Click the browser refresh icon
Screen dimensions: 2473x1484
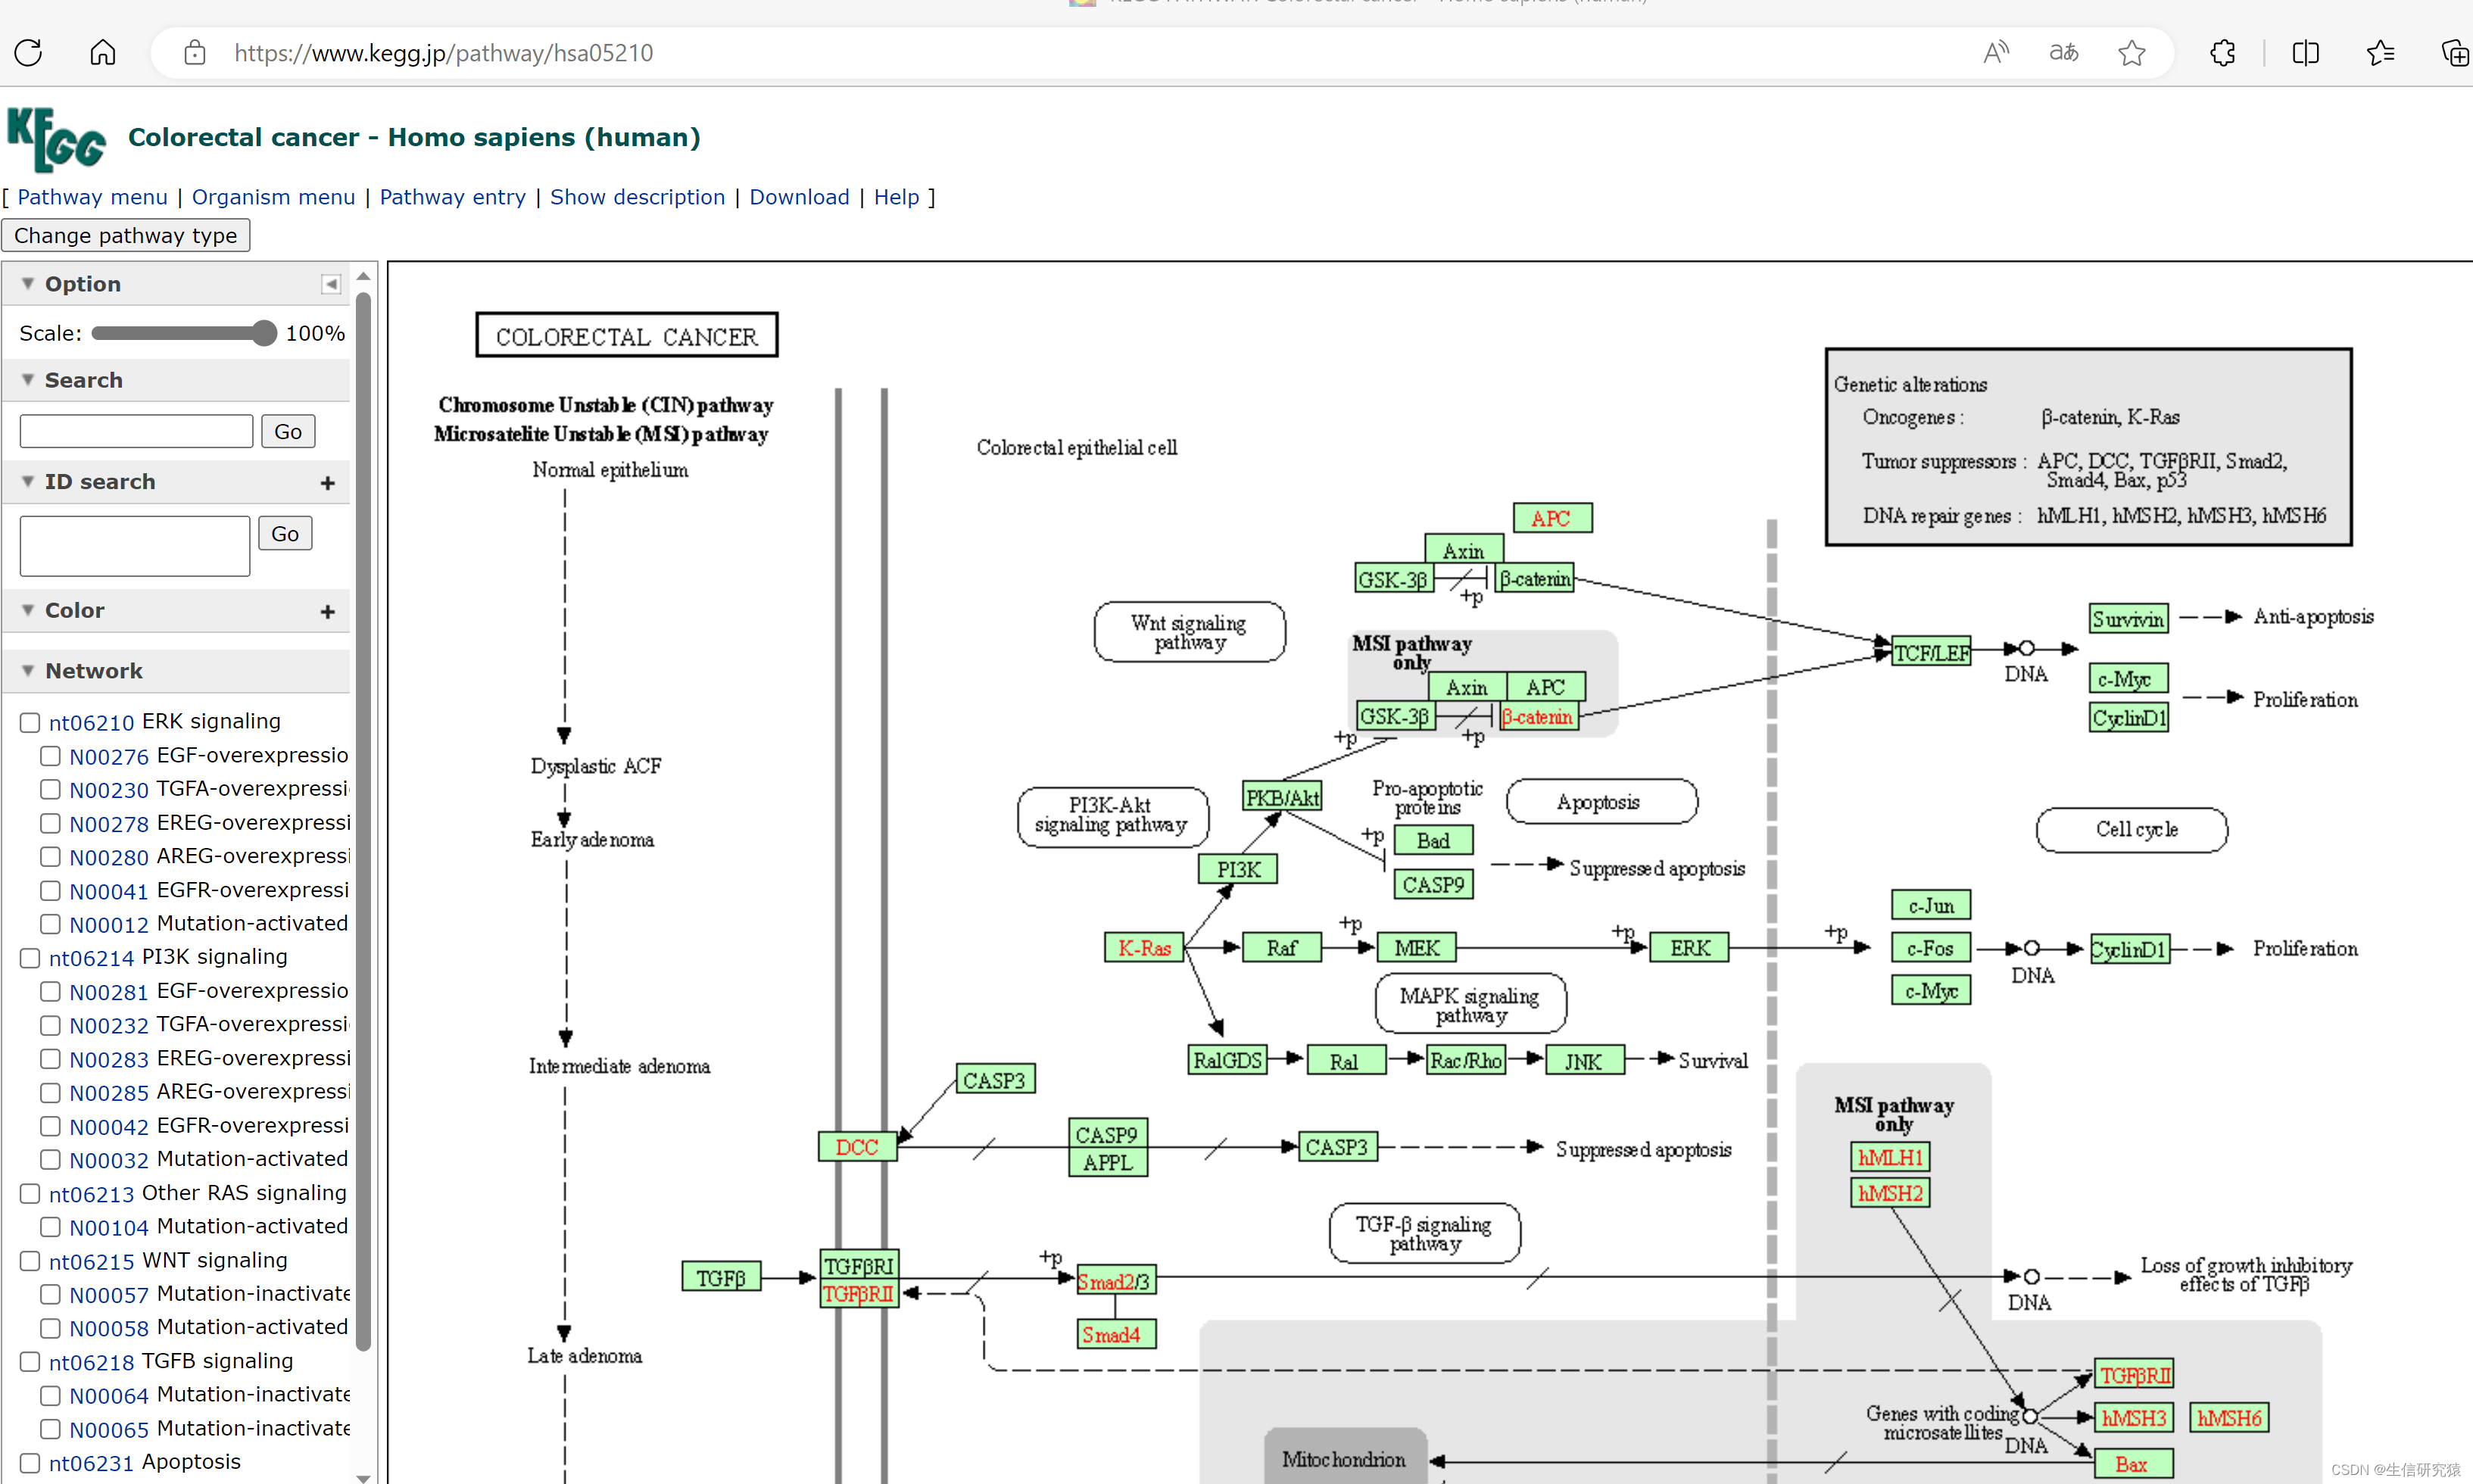[x=28, y=52]
